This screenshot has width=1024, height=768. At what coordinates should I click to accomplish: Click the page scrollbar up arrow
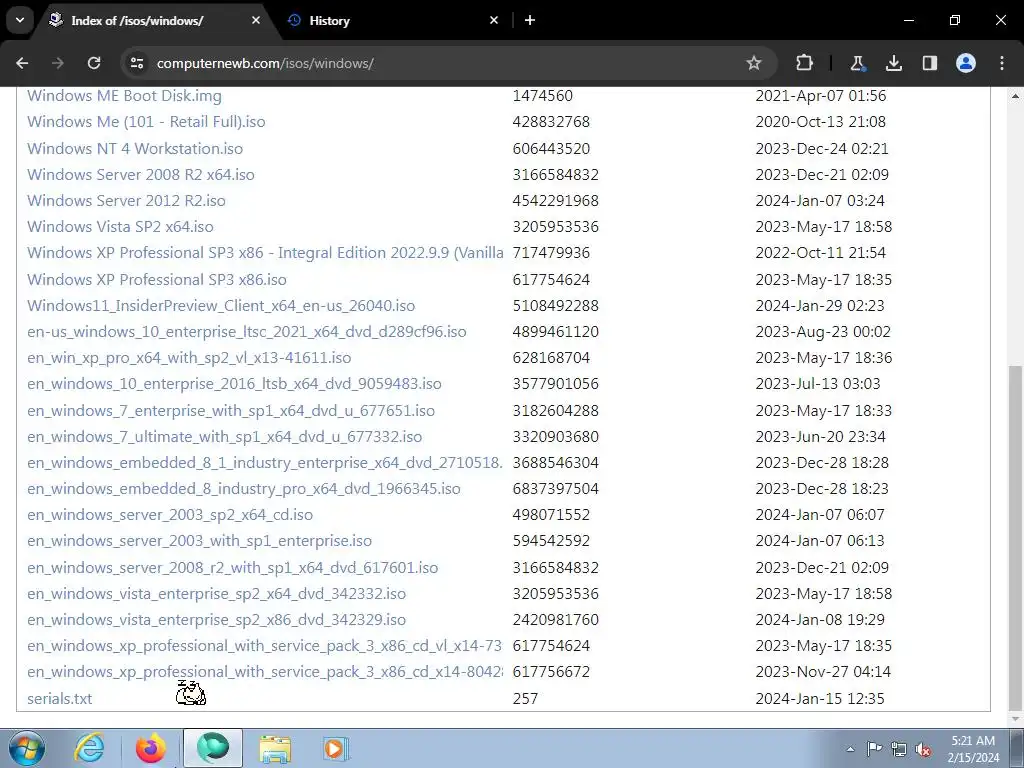coord(1015,96)
